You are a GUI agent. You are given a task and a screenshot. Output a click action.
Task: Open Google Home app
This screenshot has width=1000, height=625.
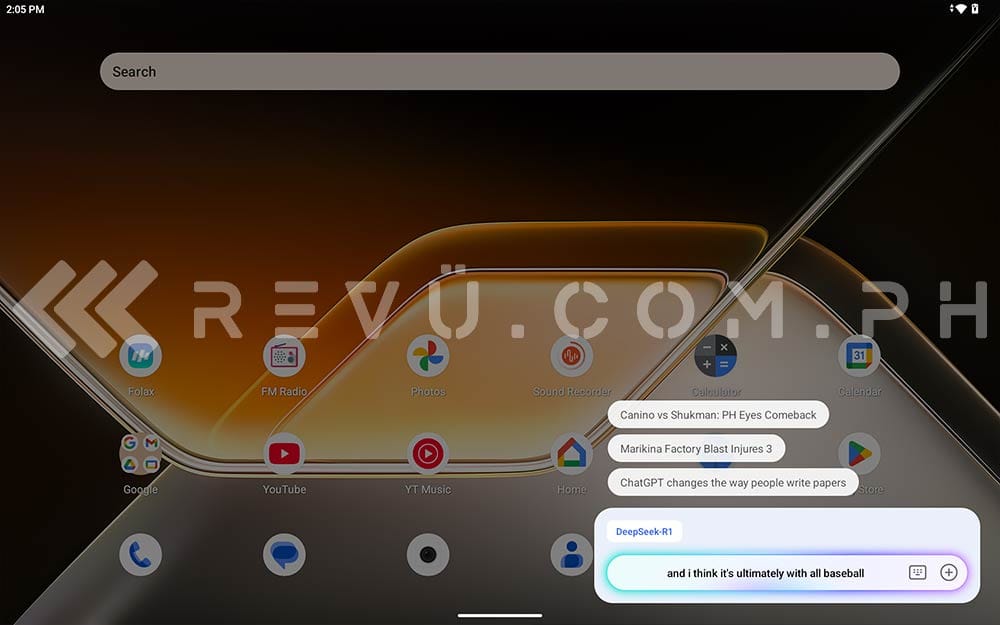(572, 453)
